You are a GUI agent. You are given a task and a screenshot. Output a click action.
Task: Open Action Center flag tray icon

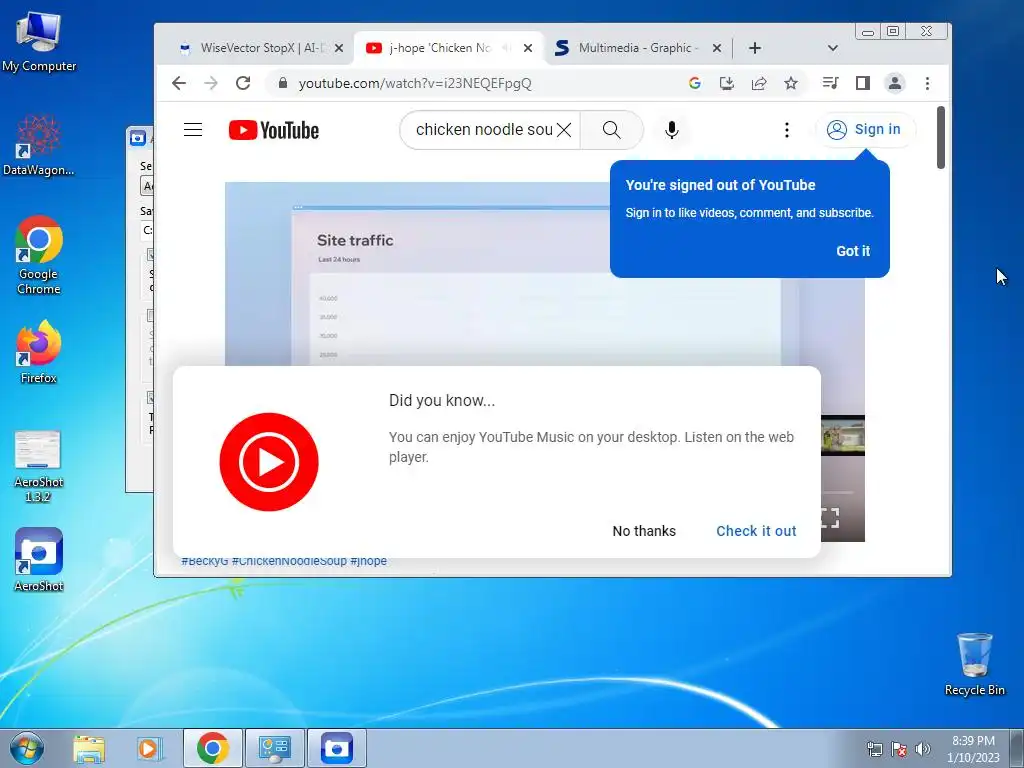899,749
